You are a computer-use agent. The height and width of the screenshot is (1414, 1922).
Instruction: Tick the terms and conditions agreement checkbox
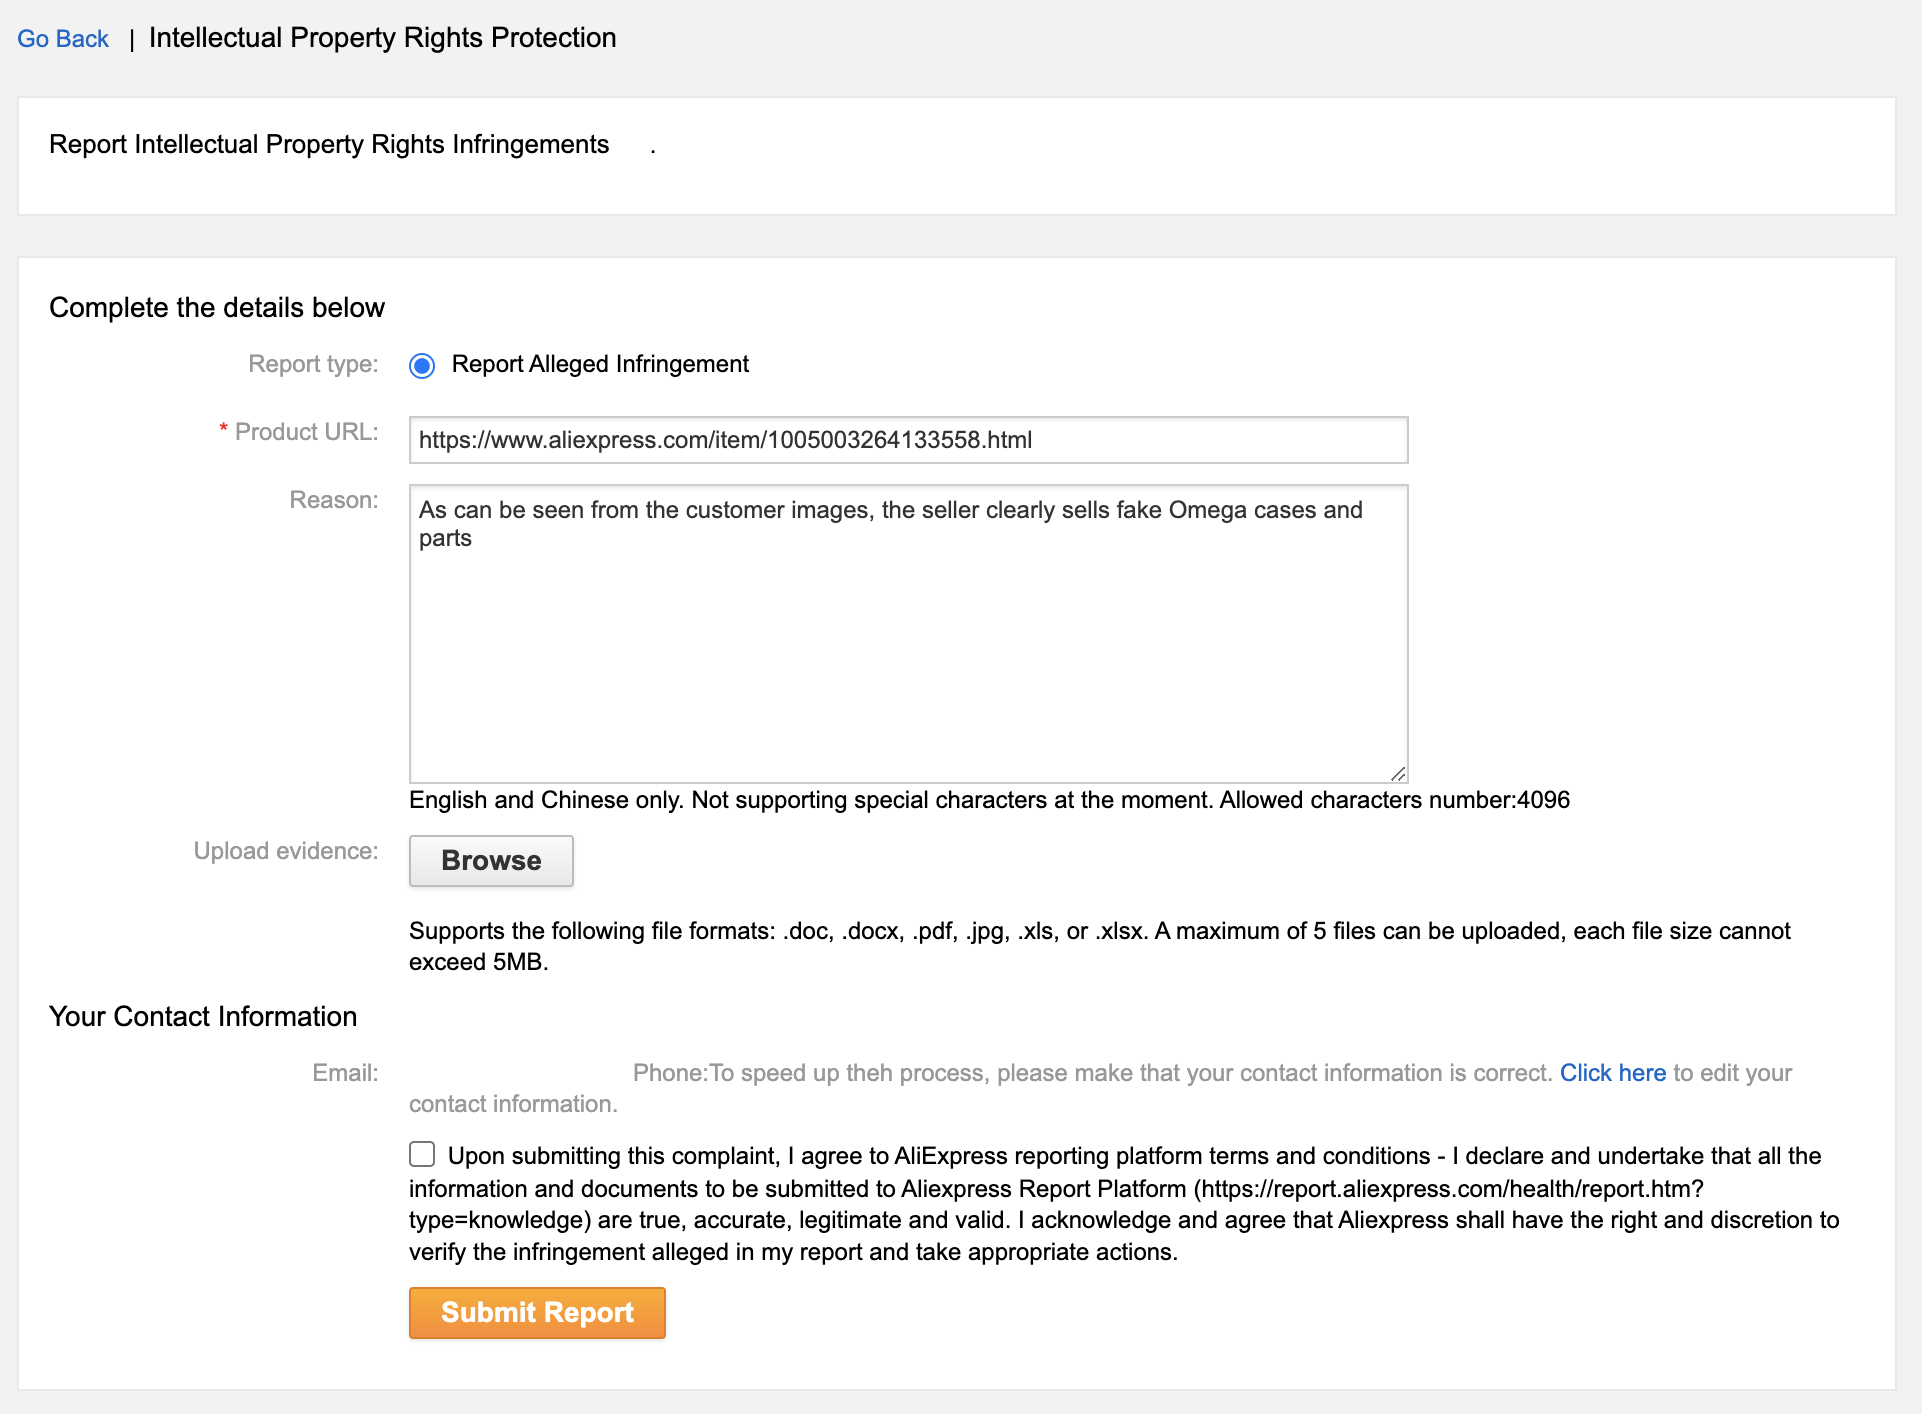coord(422,1155)
